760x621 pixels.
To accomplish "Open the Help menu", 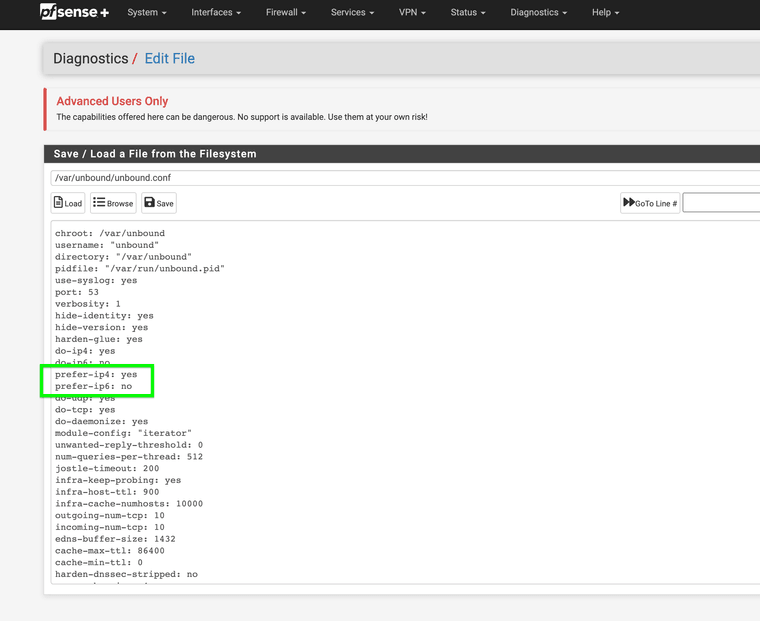I will click(605, 13).
